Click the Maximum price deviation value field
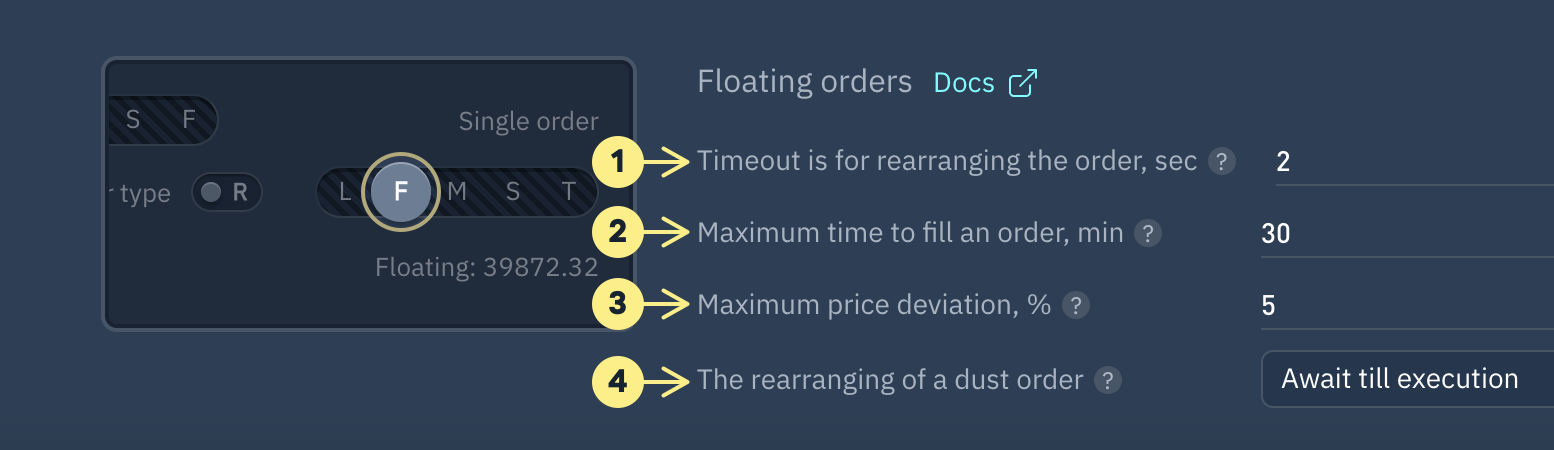1554x450 pixels. coord(1404,305)
